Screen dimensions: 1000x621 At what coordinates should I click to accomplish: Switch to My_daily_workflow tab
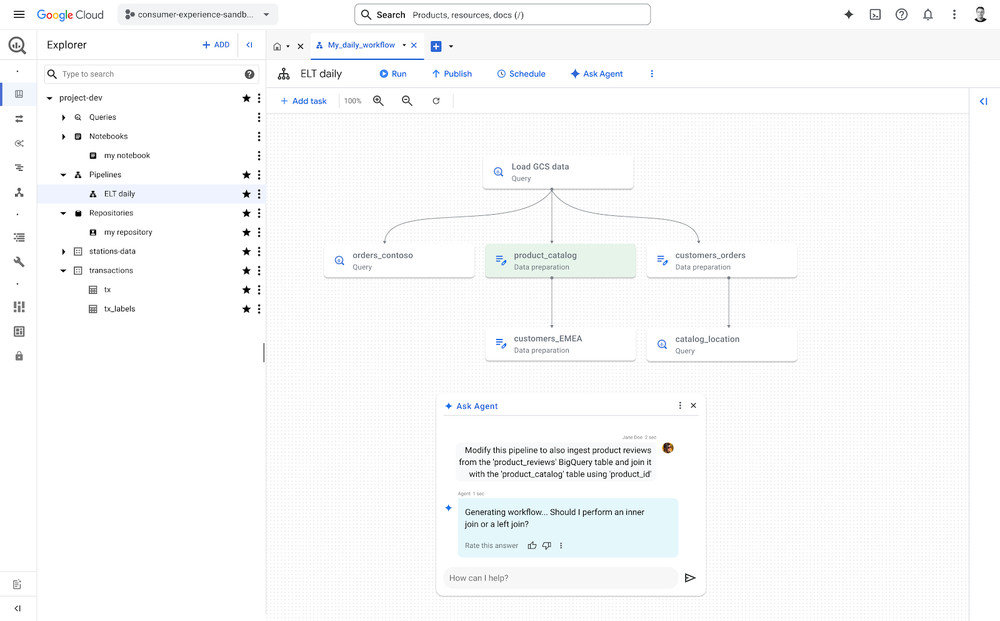362,46
